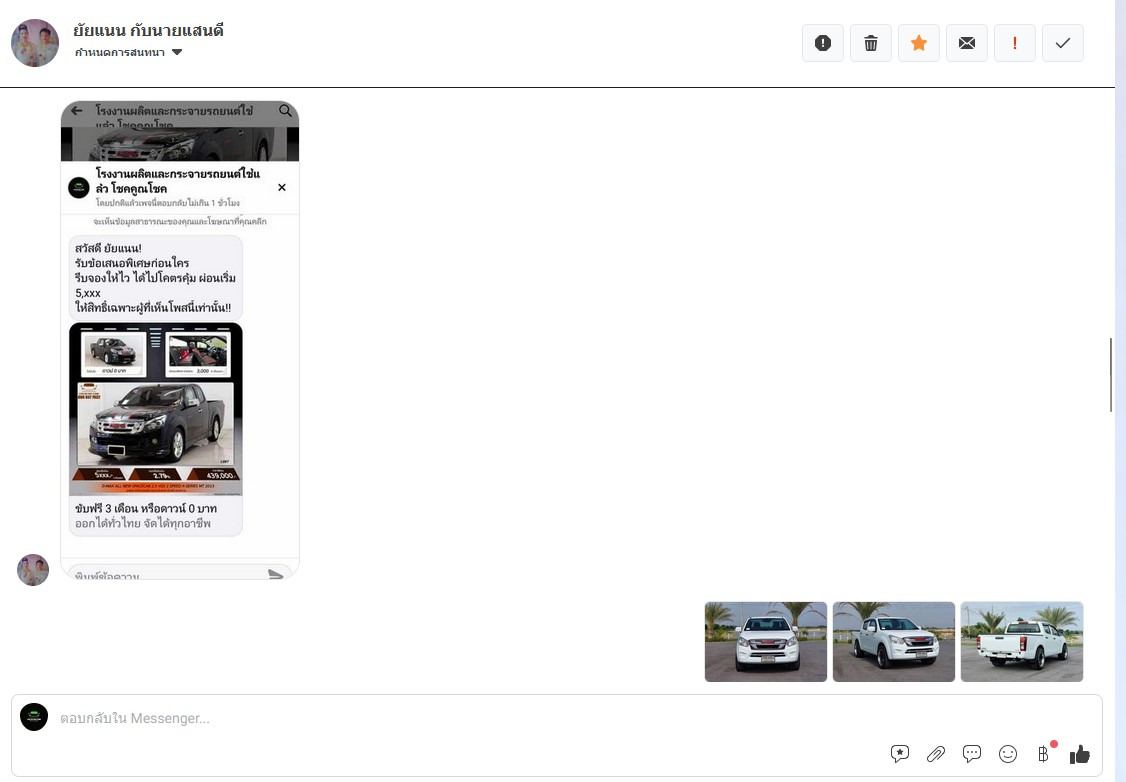Open the กำหนดการสนทนา dropdown
Image resolution: width=1126 pixels, height=782 pixels.
click(129, 52)
